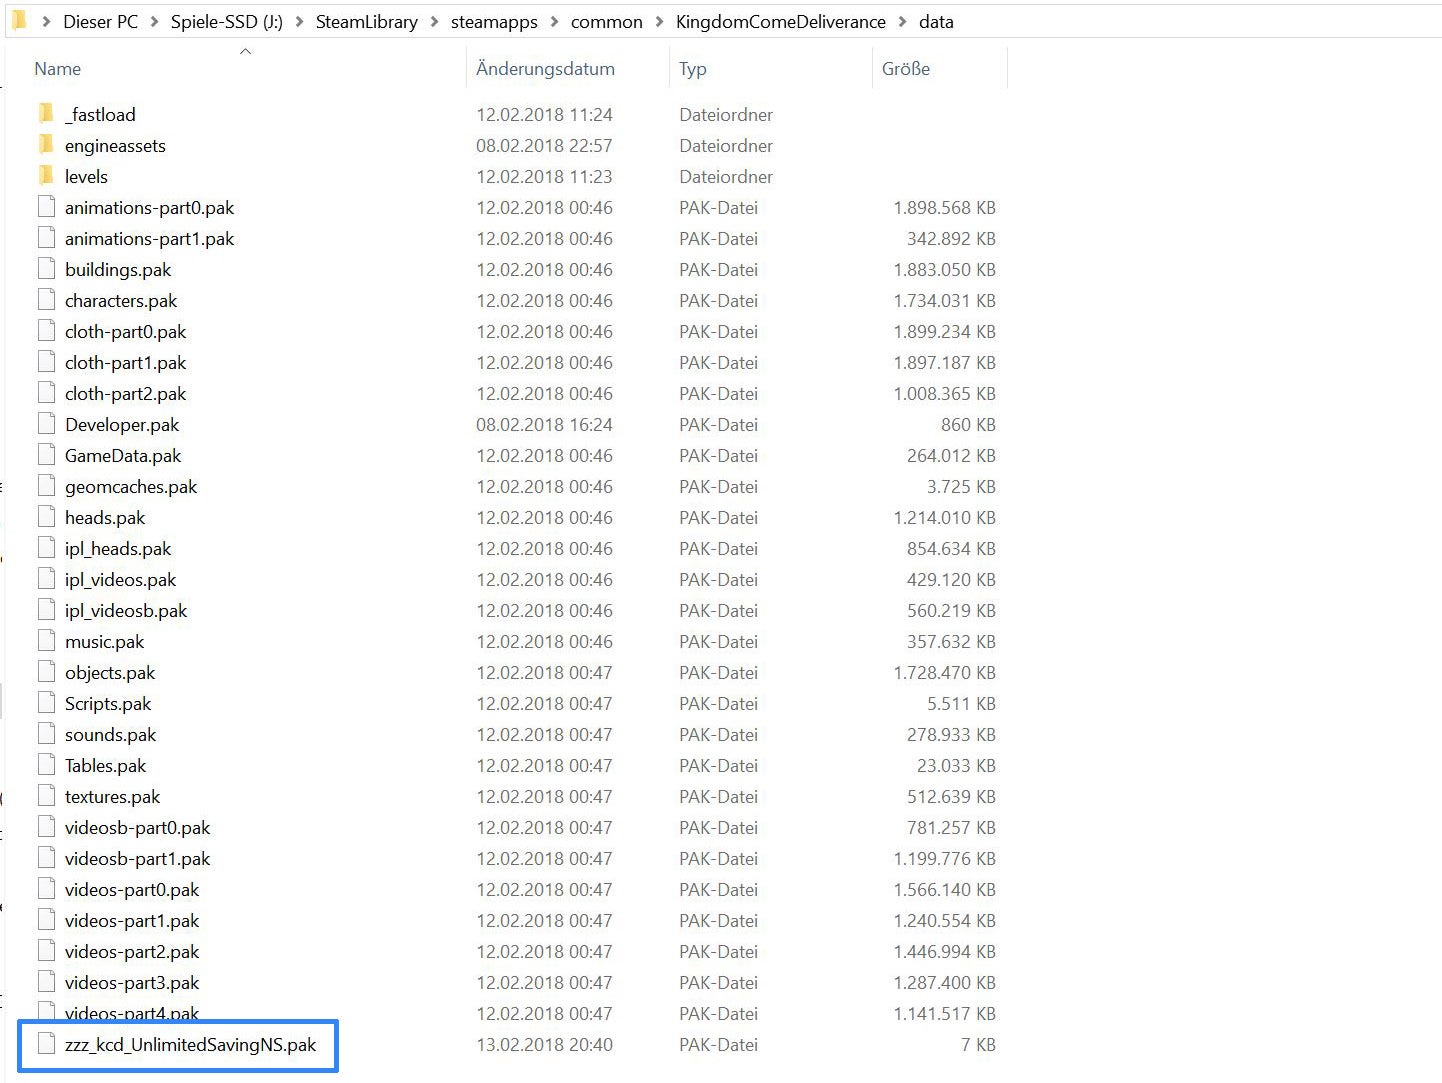Expand chevron after SteamLibrary breadcrumb
Screen dimensions: 1442x1083
click(x=434, y=22)
